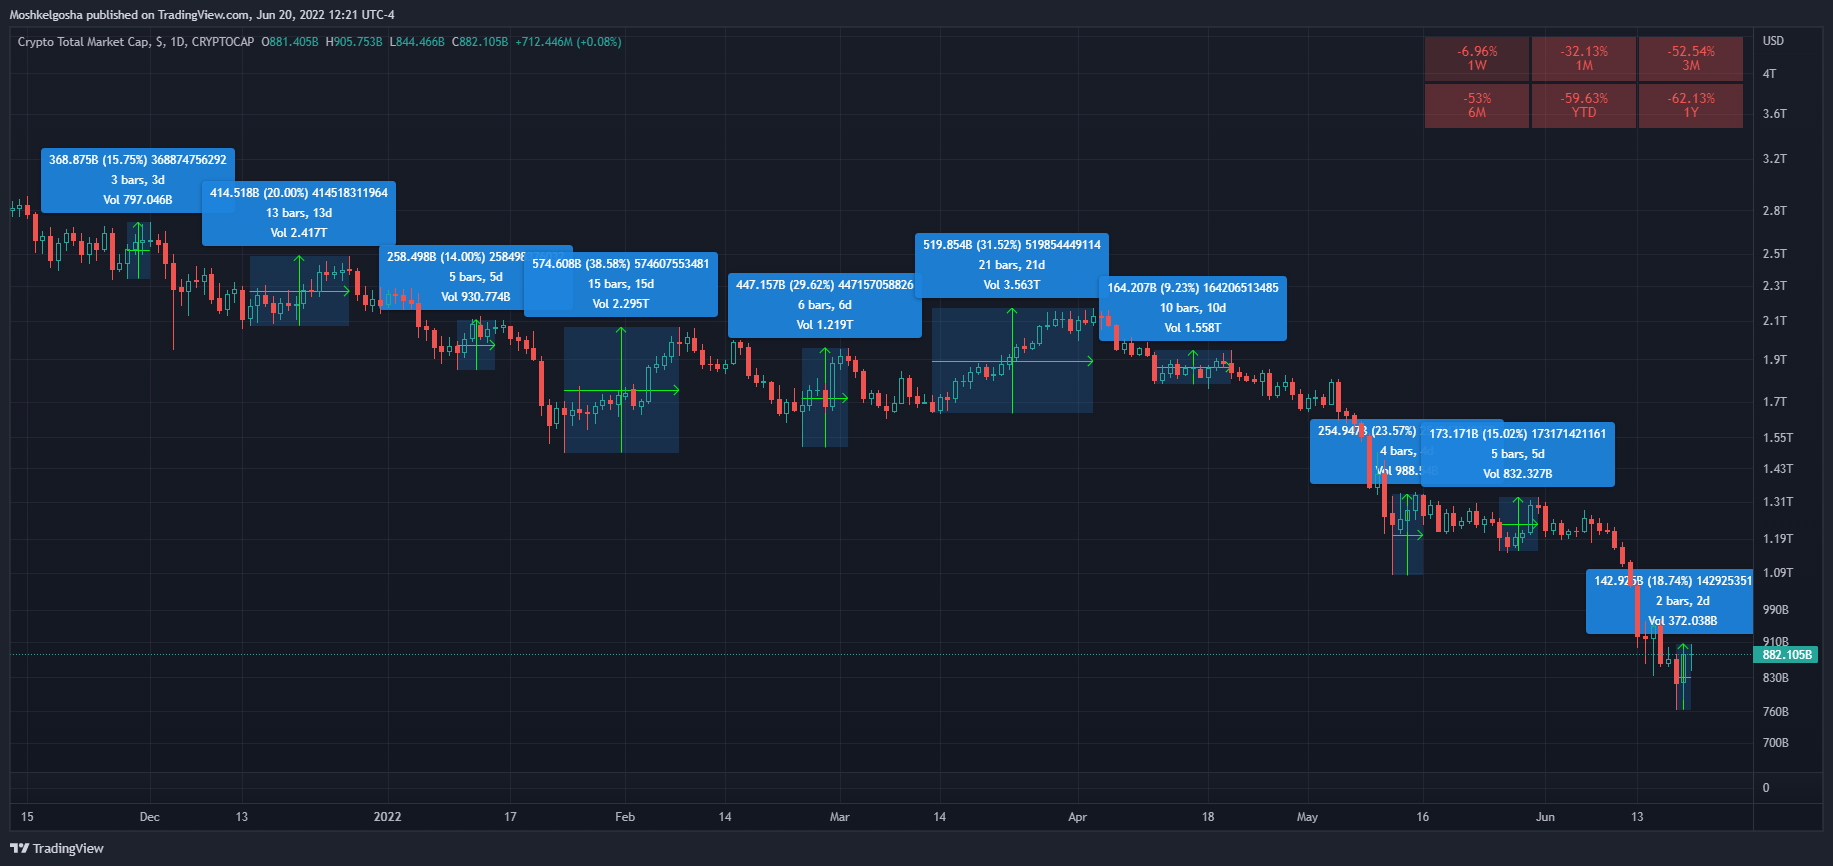This screenshot has width=1833, height=866.
Task: Select the 414.518B (20.00%) measurement label
Action: click(x=299, y=213)
